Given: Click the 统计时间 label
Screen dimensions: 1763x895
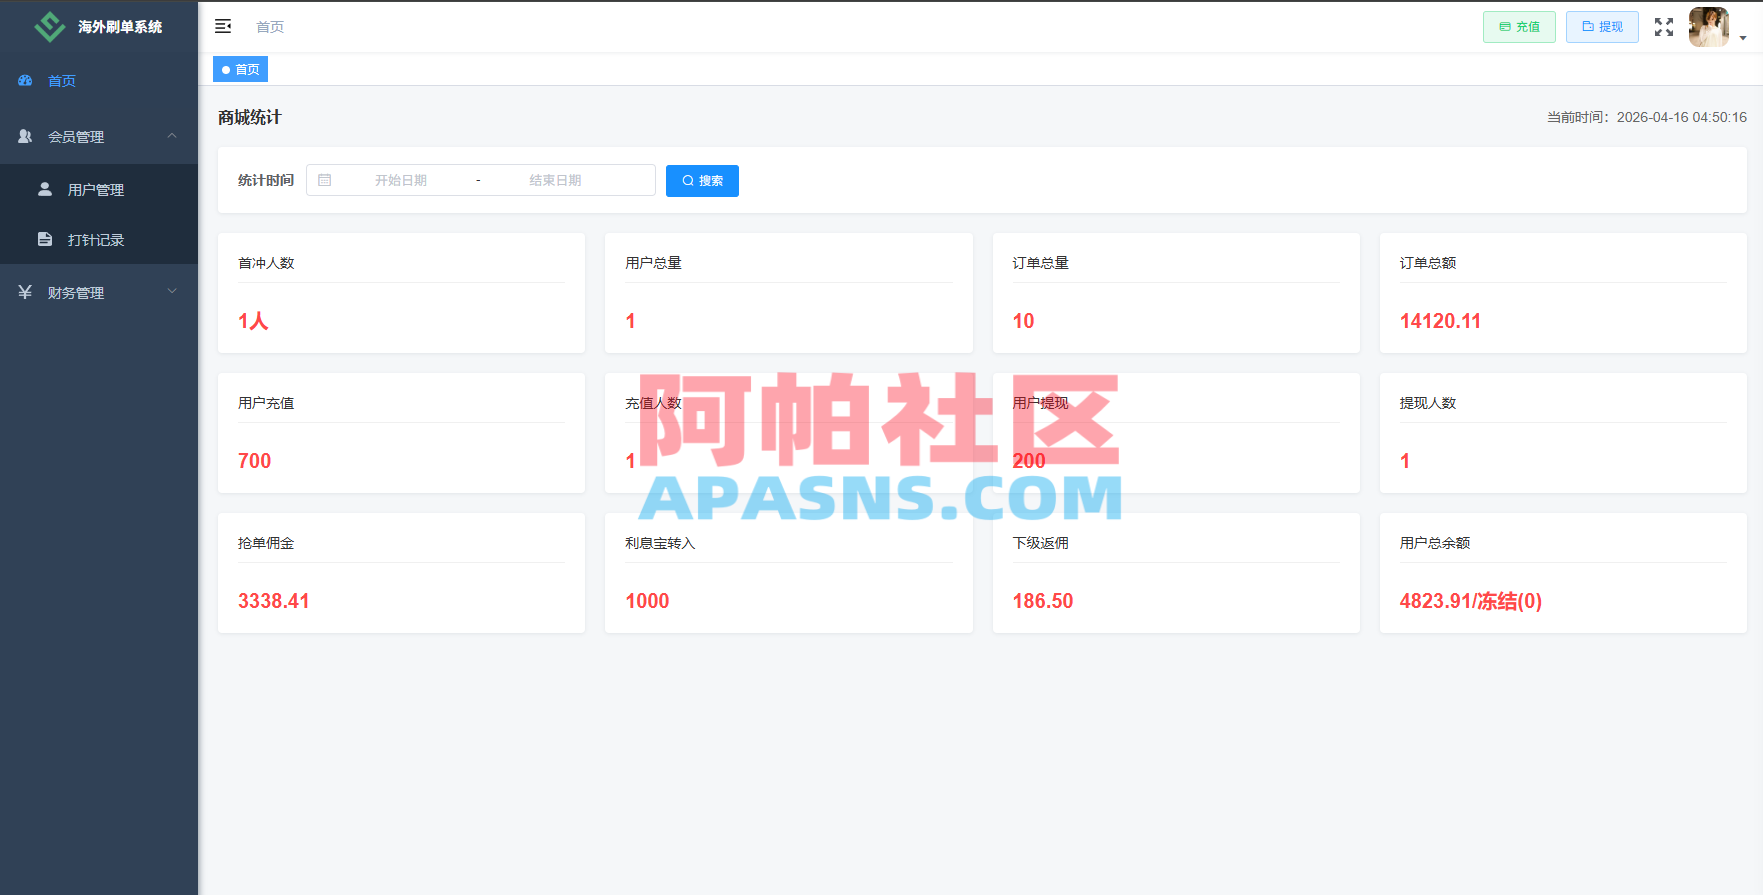Looking at the screenshot, I should tap(266, 180).
